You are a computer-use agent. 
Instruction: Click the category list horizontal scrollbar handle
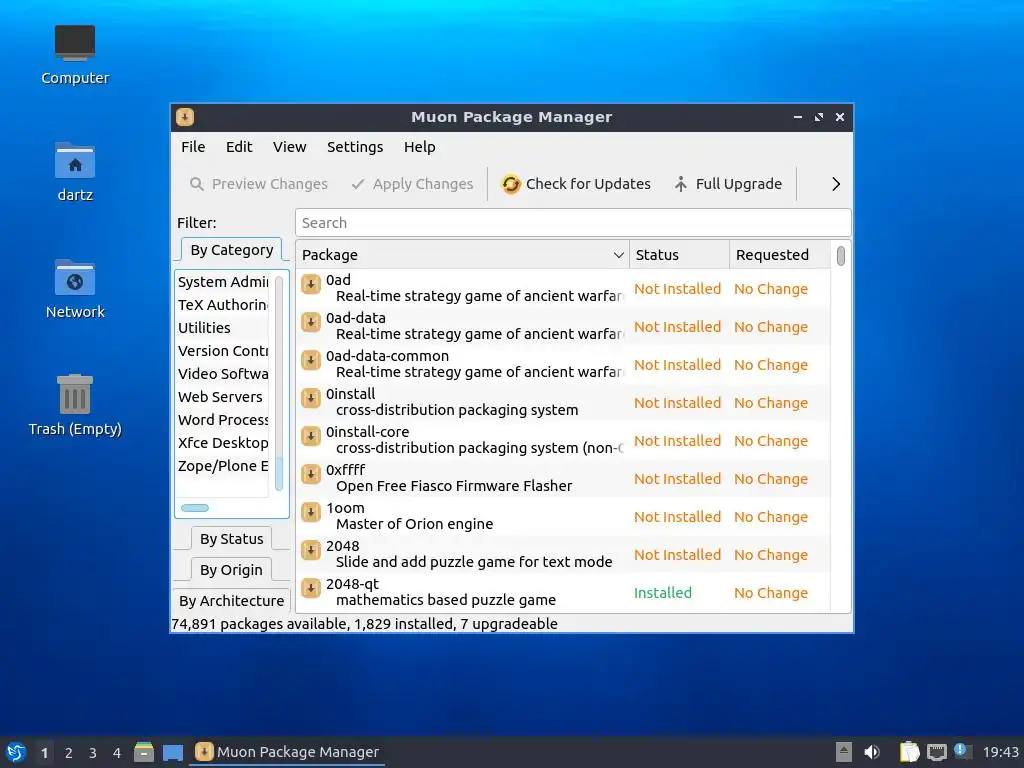point(195,508)
